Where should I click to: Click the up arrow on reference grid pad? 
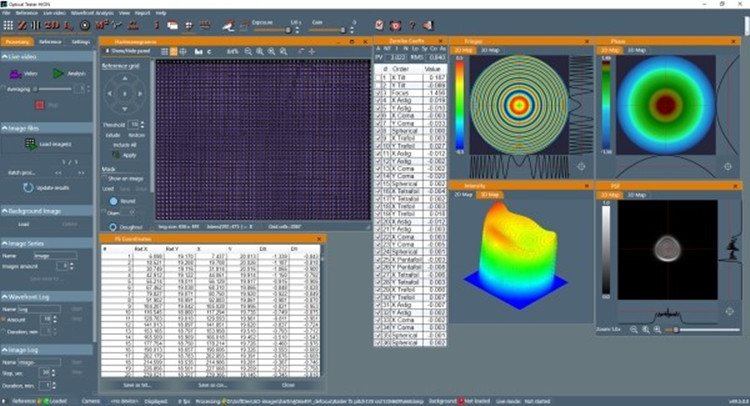click(125, 78)
